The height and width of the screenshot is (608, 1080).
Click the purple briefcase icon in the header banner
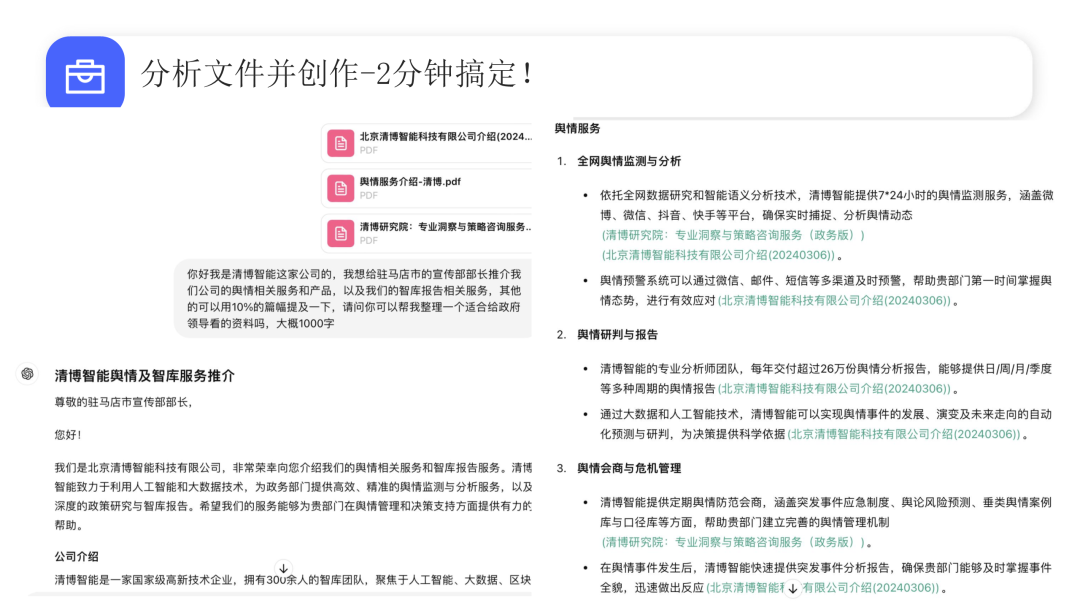[x=85, y=74]
